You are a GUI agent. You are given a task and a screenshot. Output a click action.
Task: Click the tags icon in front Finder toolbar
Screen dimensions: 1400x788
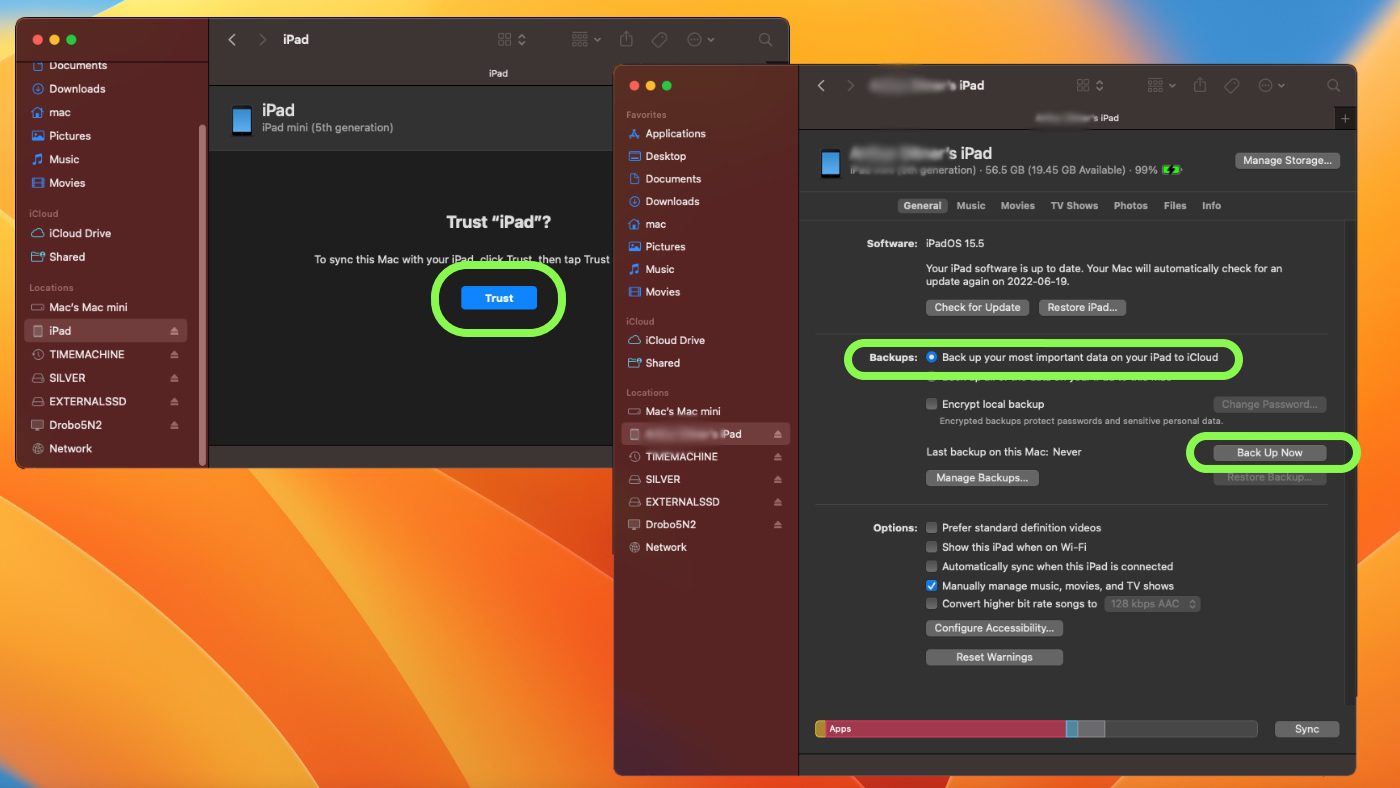(x=1232, y=86)
